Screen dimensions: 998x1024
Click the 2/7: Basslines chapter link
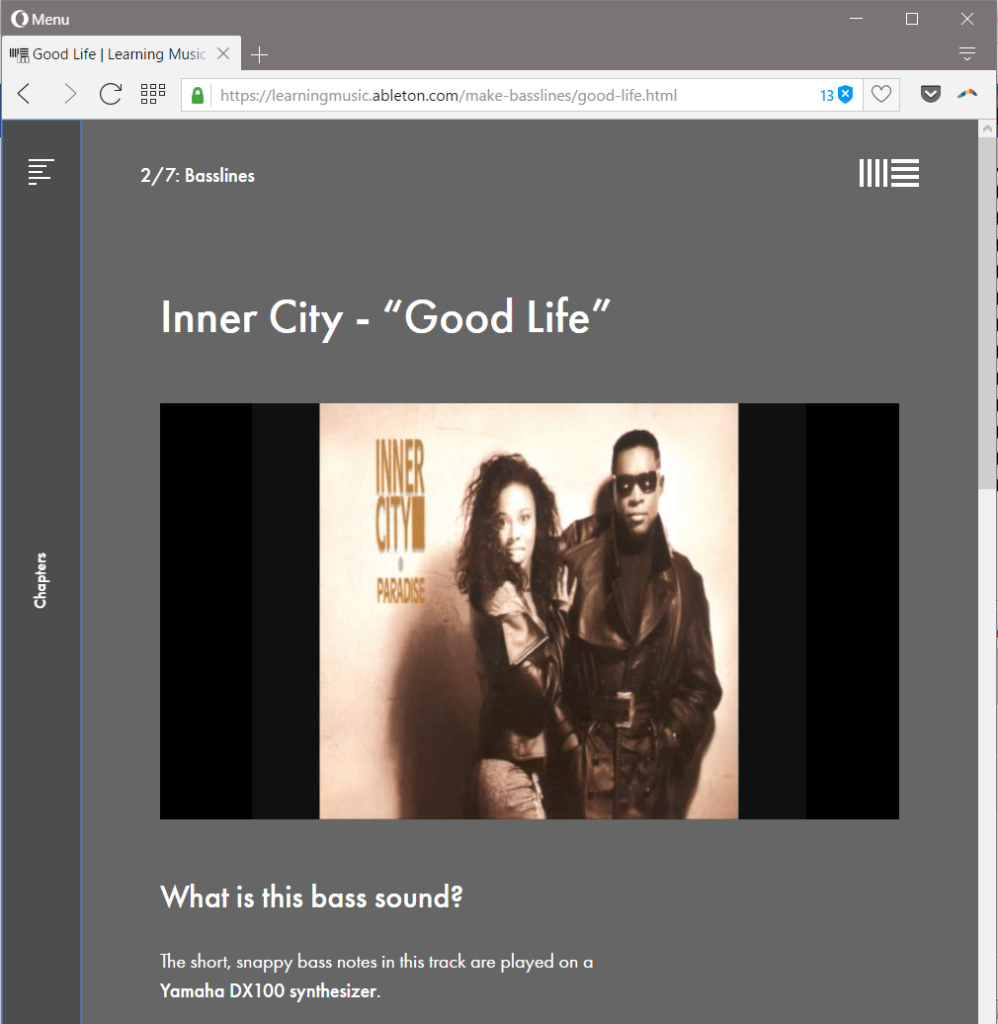point(197,176)
